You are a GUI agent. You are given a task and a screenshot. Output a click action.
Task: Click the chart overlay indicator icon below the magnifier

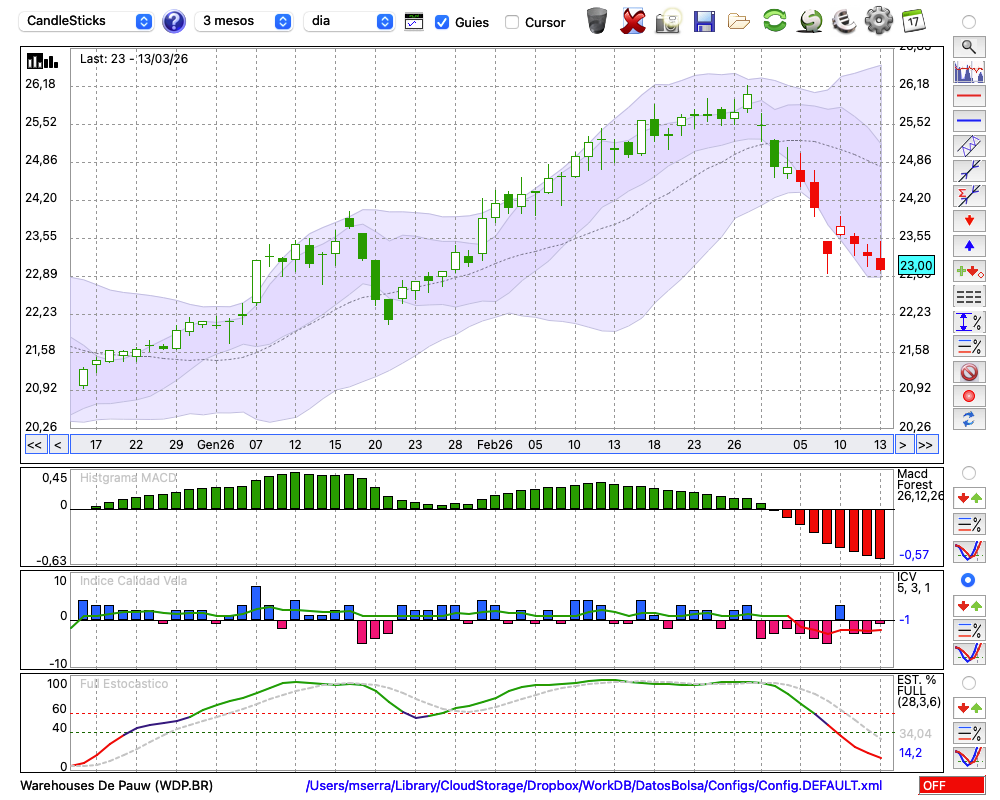(969, 71)
